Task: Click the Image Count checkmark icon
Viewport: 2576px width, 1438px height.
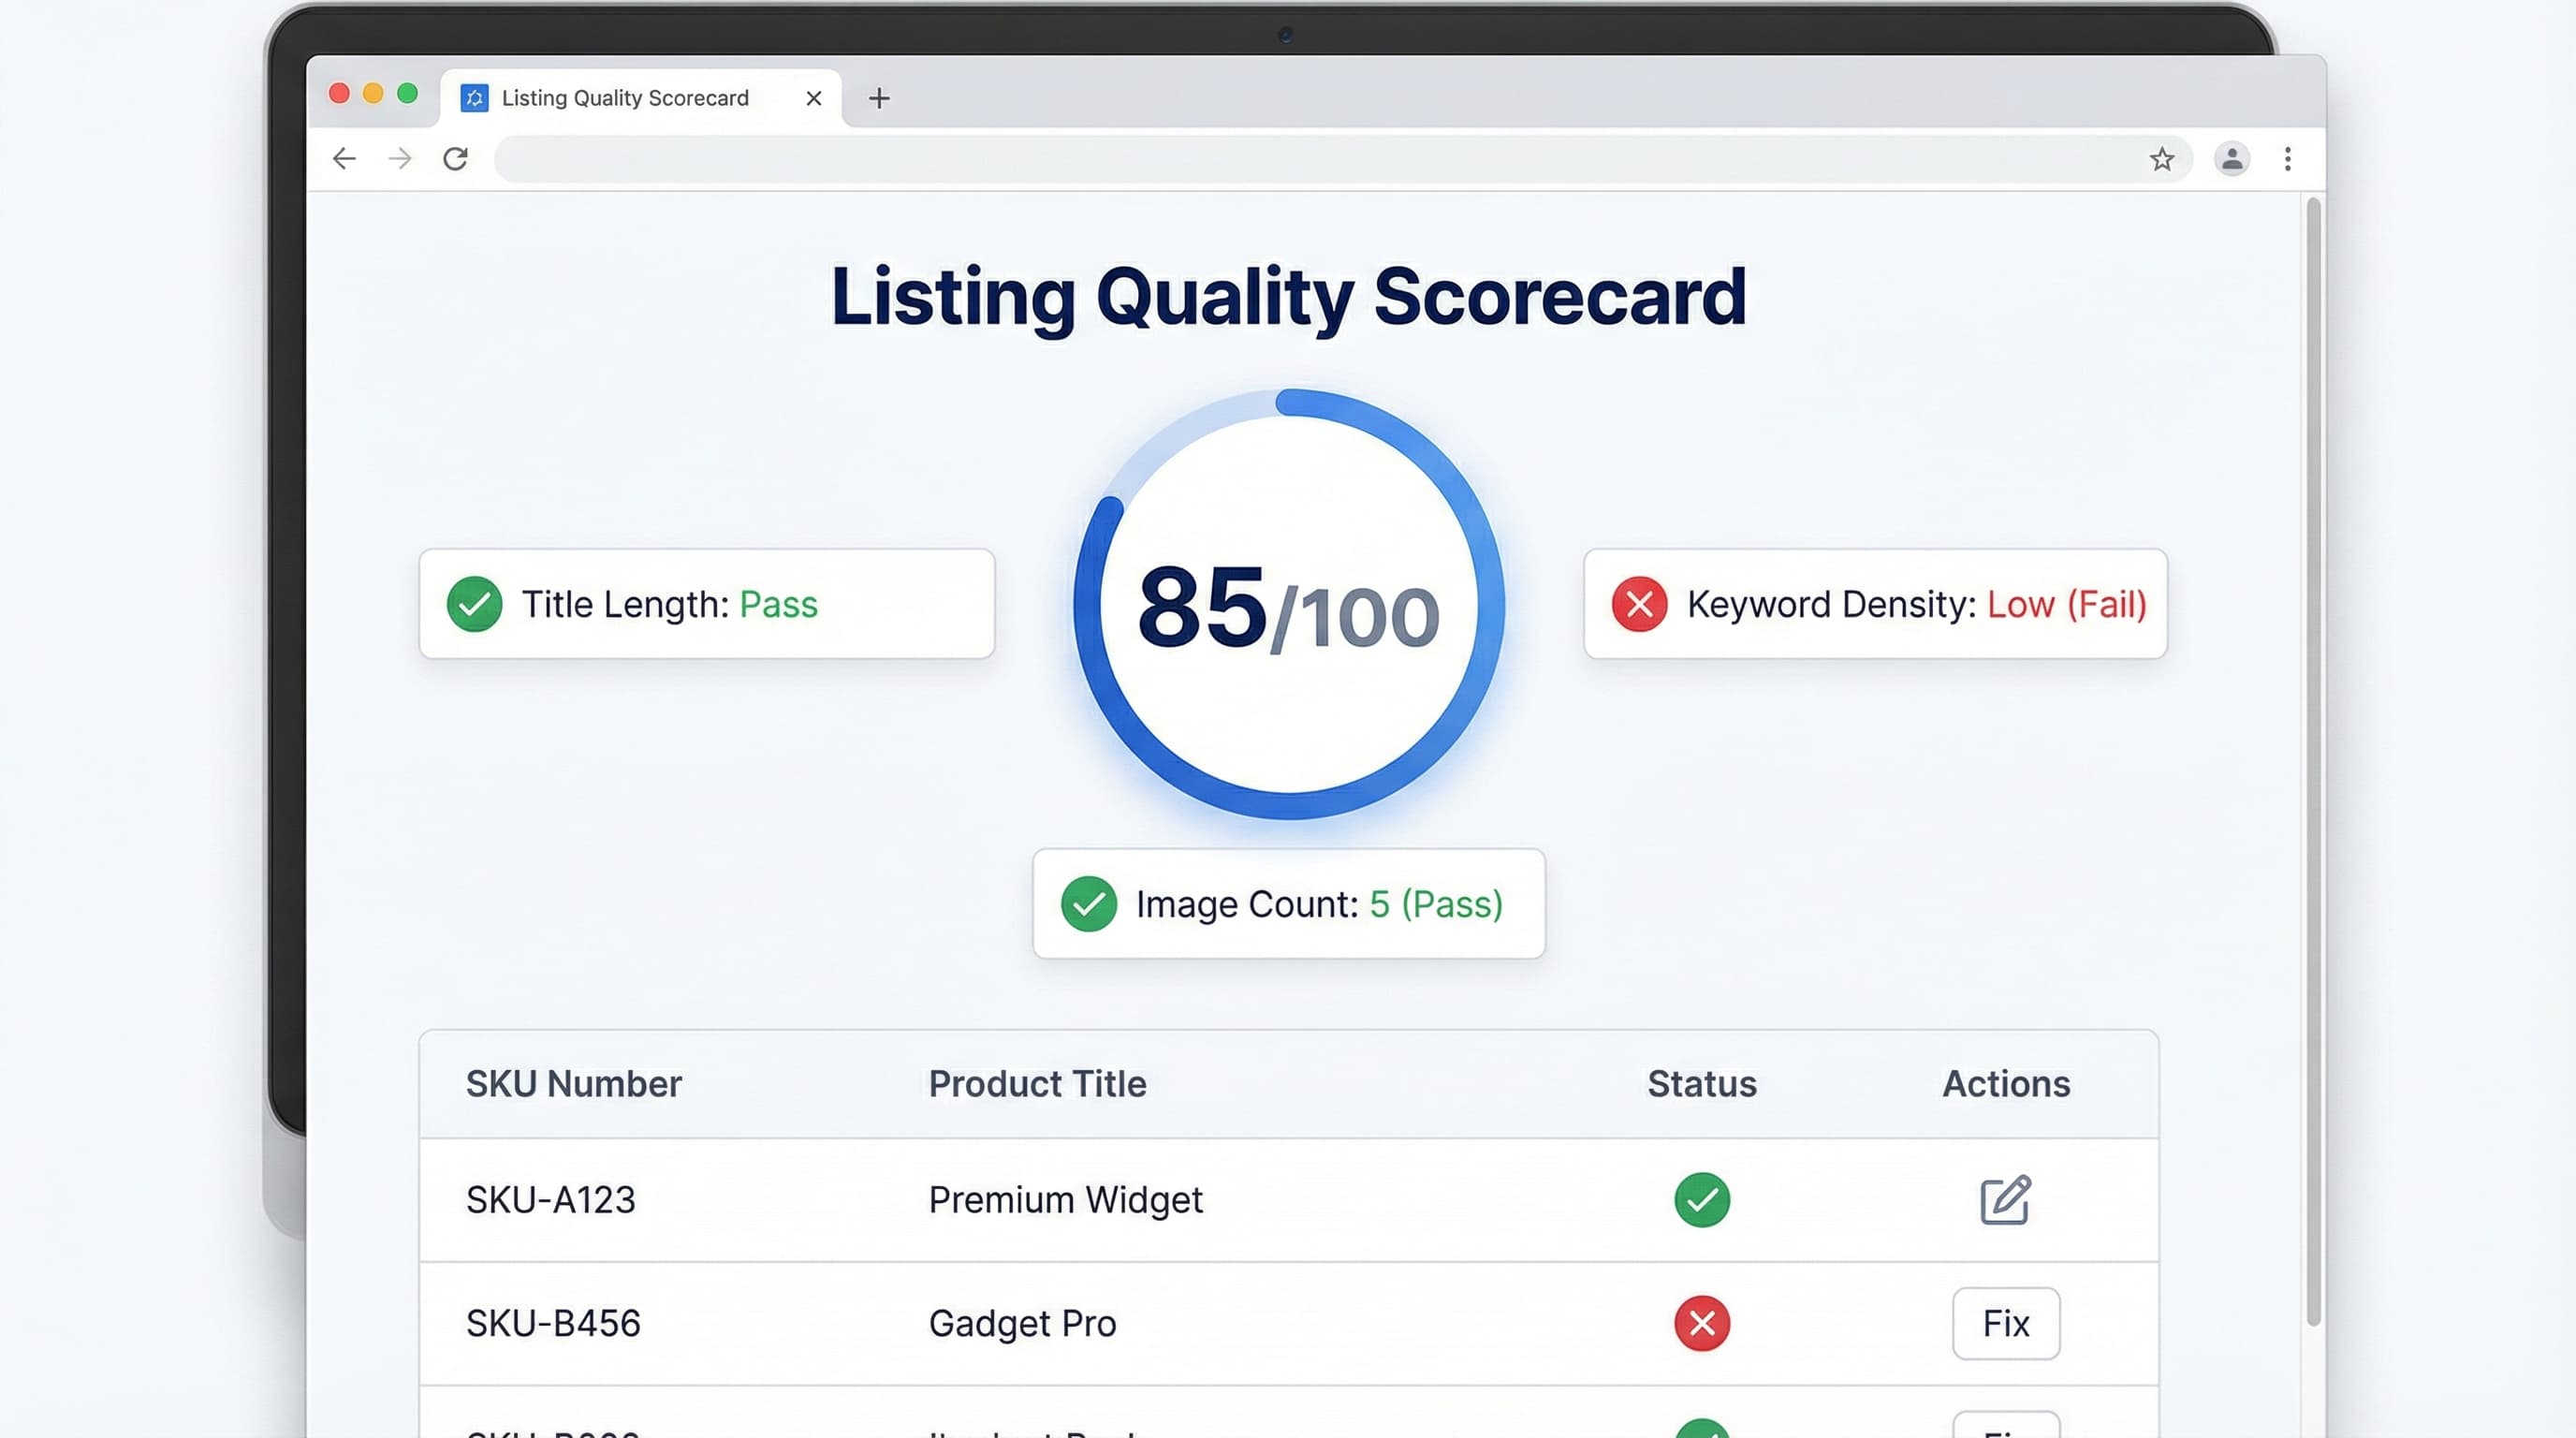Action: point(1090,903)
